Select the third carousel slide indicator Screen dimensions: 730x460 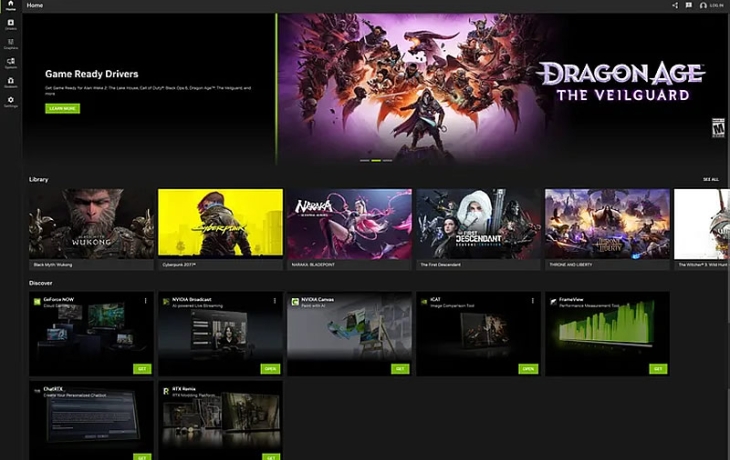387,161
